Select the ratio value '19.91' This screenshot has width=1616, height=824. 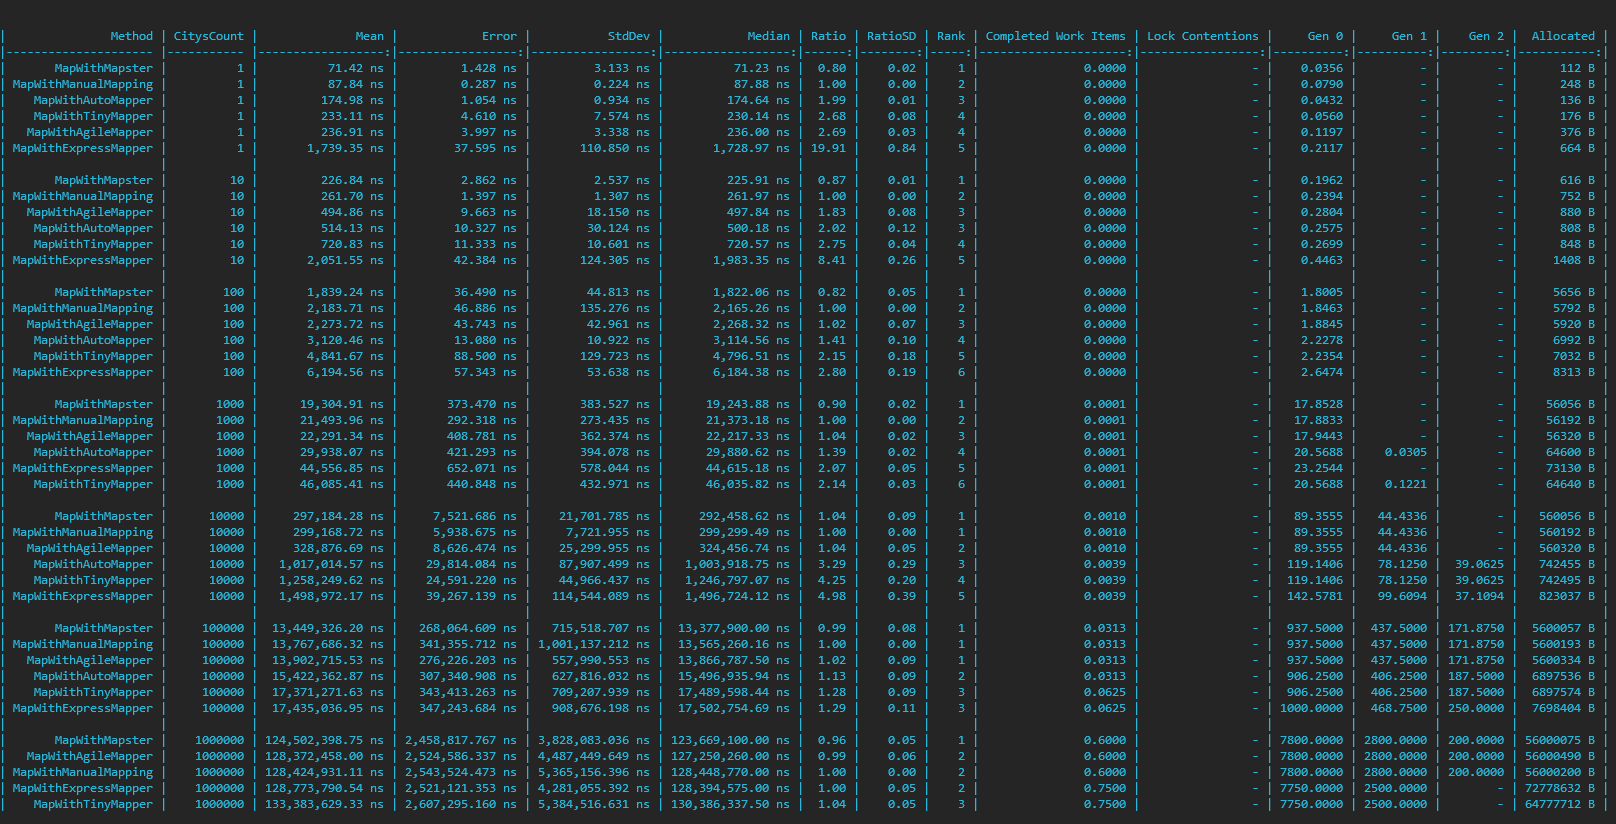[x=828, y=148]
